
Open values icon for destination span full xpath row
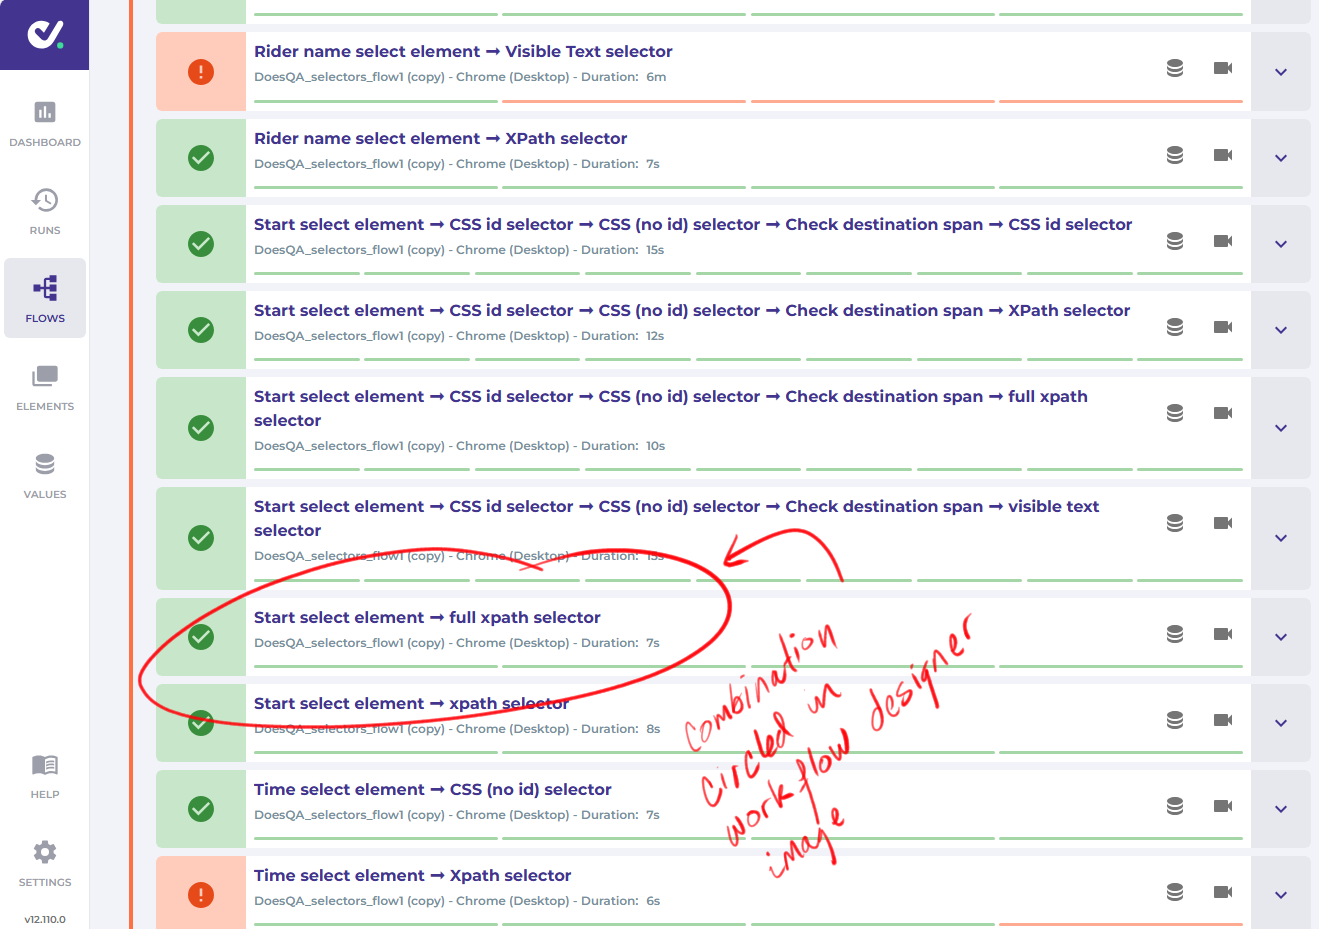pos(1175,413)
